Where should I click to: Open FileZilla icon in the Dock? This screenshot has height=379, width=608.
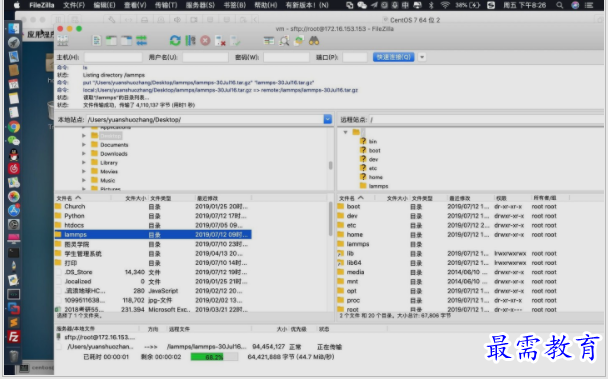pyautogui.click(x=14, y=337)
